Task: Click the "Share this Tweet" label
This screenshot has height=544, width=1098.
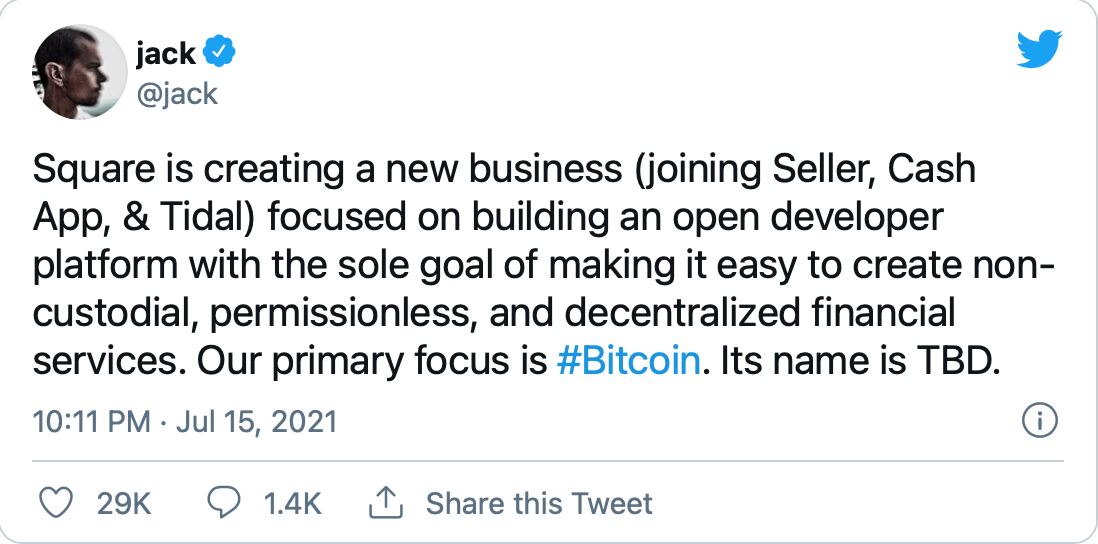Action: tap(539, 503)
